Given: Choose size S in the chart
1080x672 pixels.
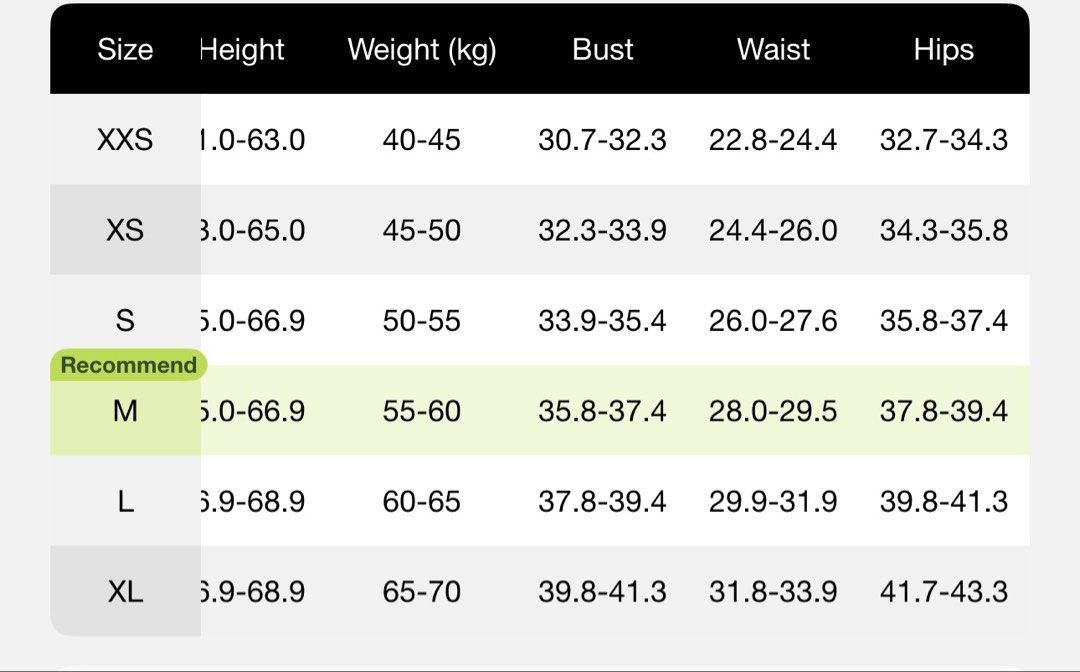Looking at the screenshot, I should (125, 320).
